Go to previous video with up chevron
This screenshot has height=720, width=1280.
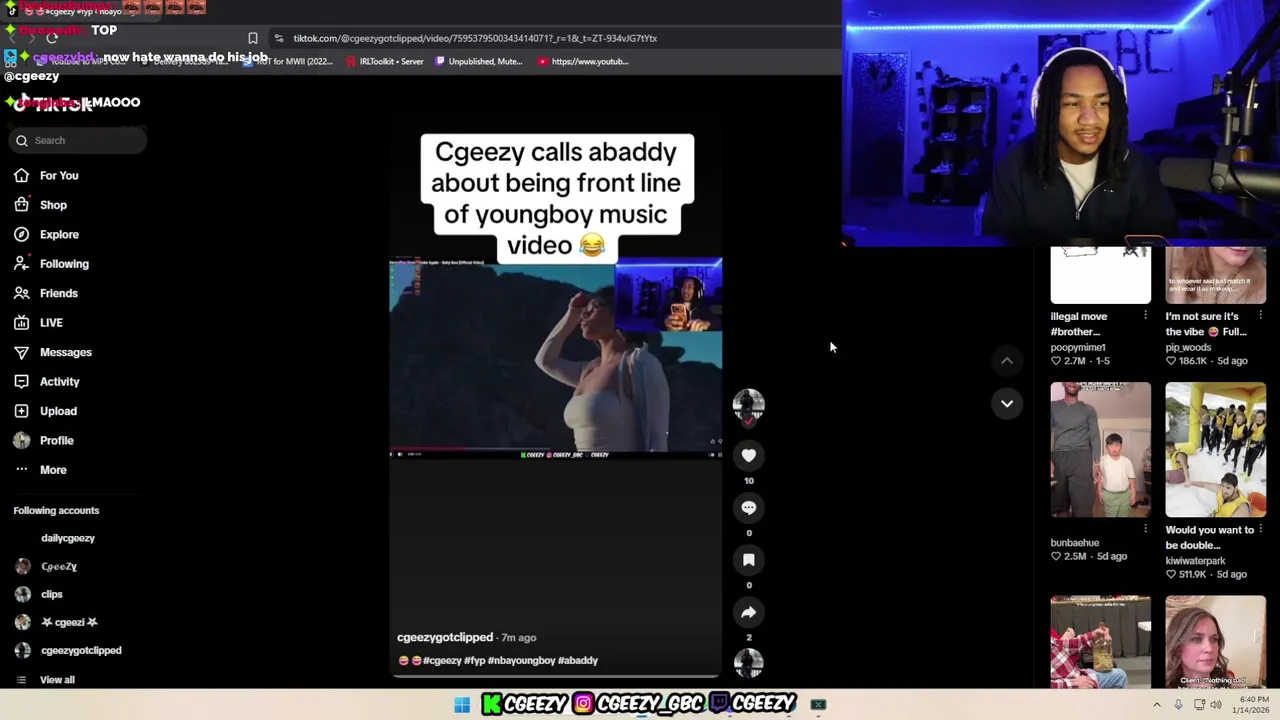pyautogui.click(x=1007, y=361)
